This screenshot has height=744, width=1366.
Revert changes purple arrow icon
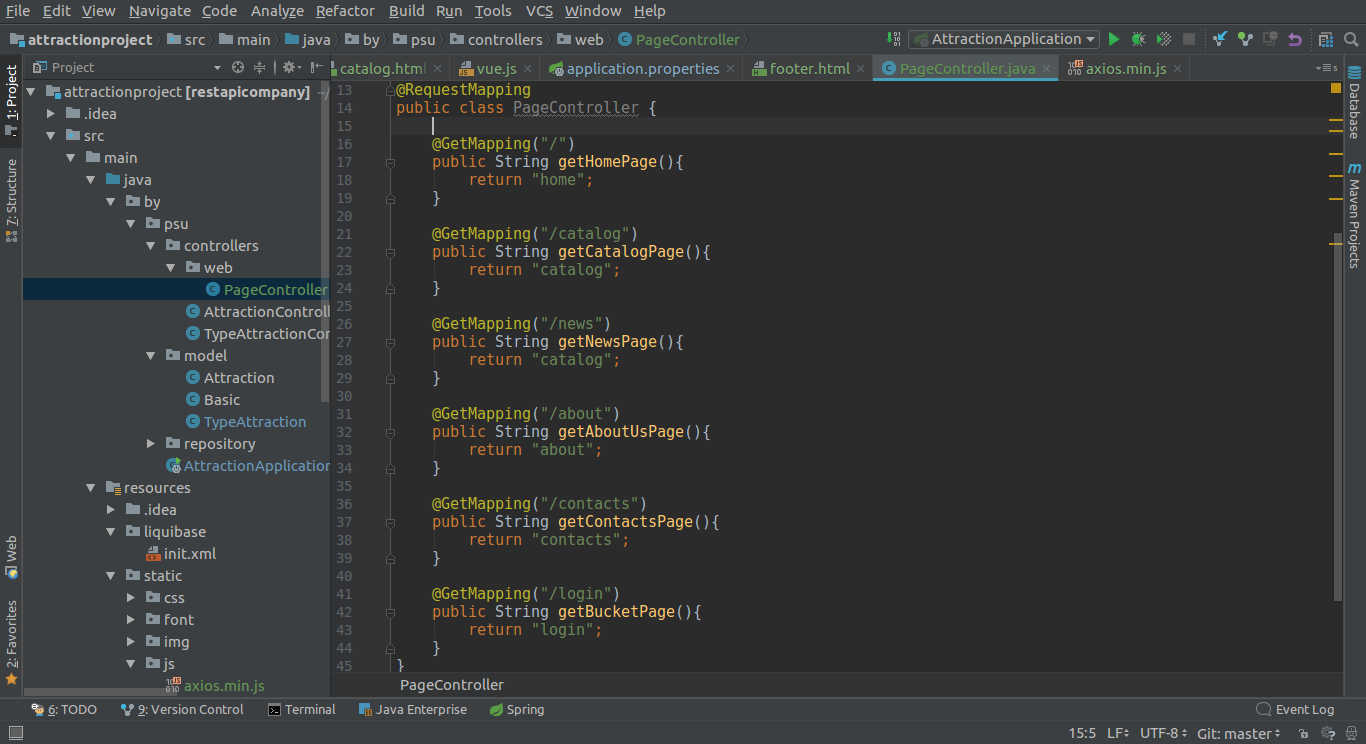(x=1295, y=40)
